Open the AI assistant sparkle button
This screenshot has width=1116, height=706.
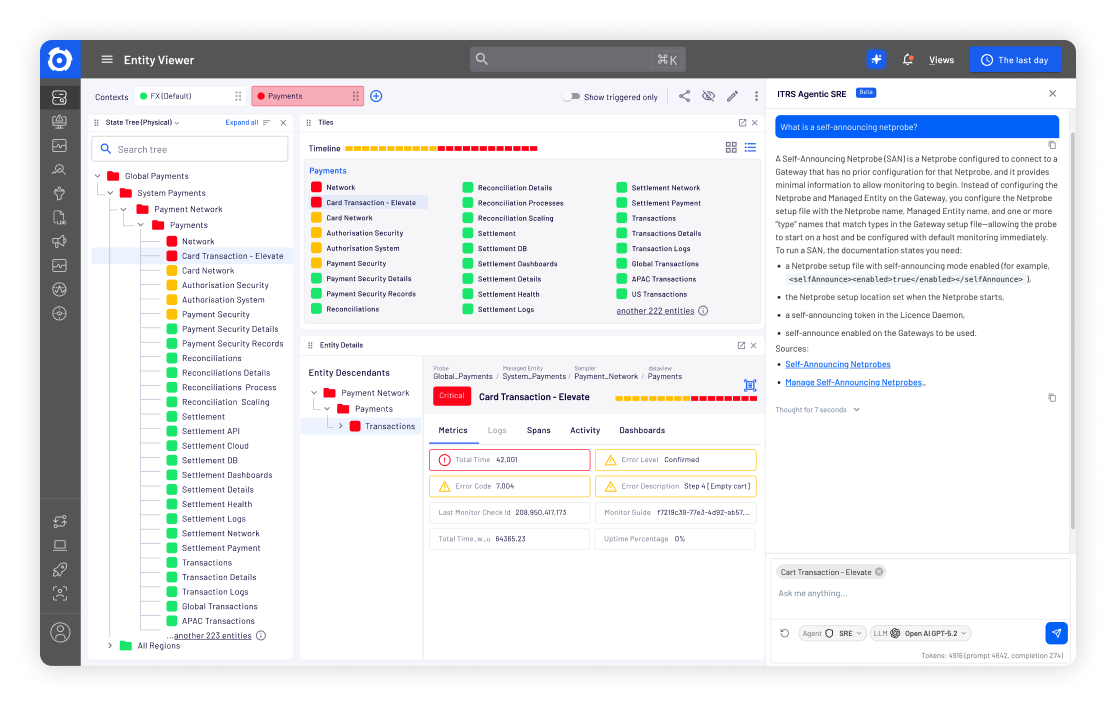coord(877,60)
